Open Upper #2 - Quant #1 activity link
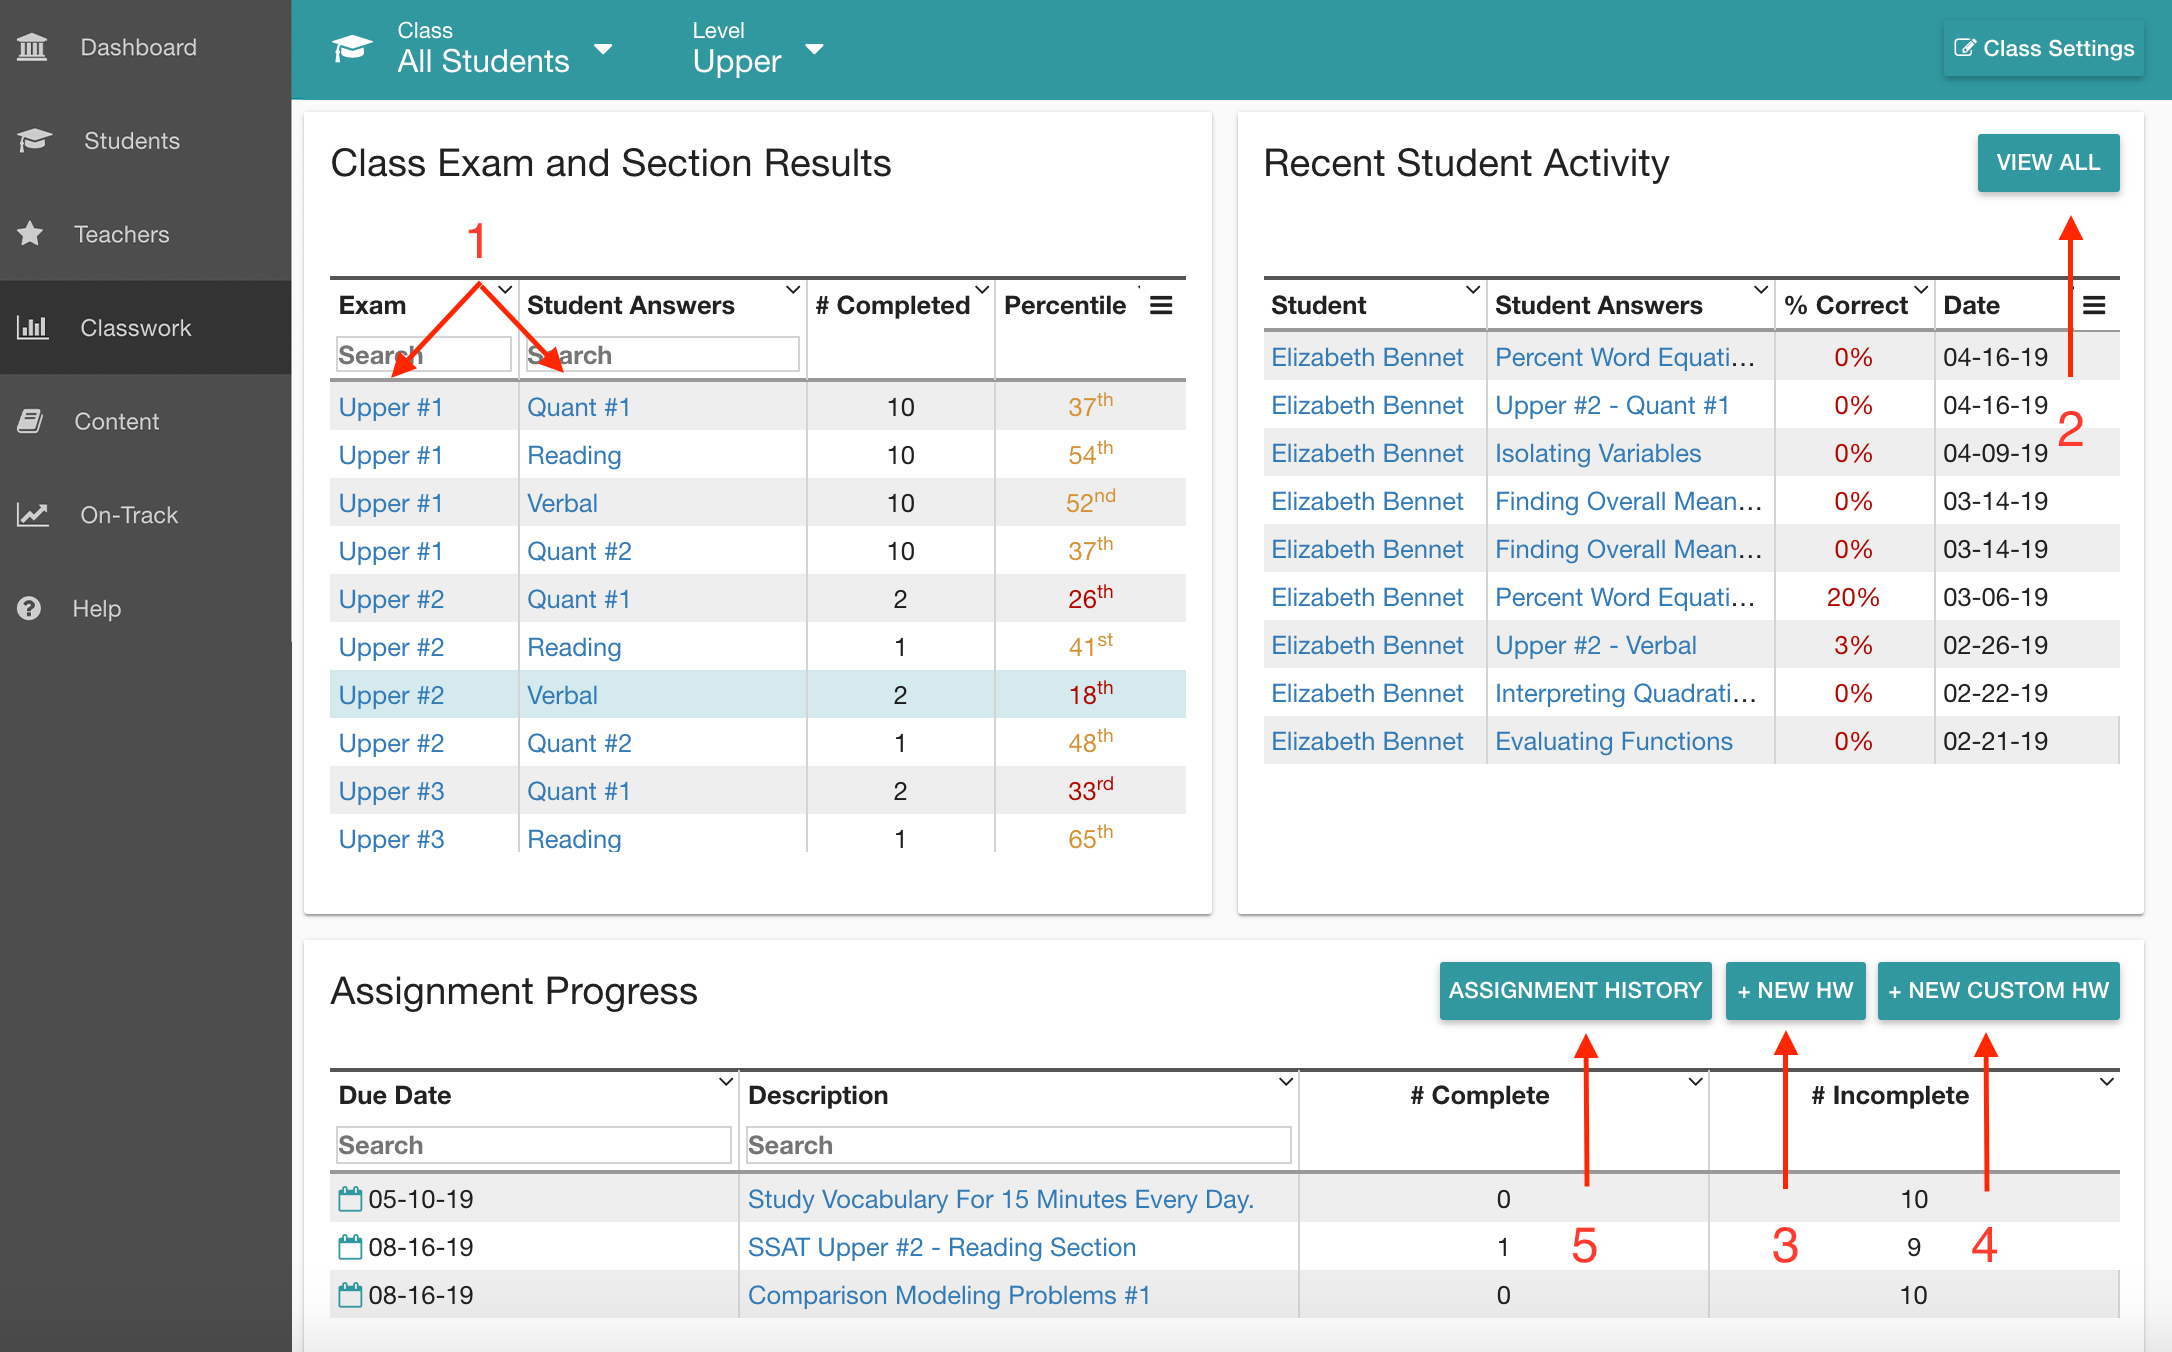Image resolution: width=2172 pixels, height=1352 pixels. point(1612,405)
